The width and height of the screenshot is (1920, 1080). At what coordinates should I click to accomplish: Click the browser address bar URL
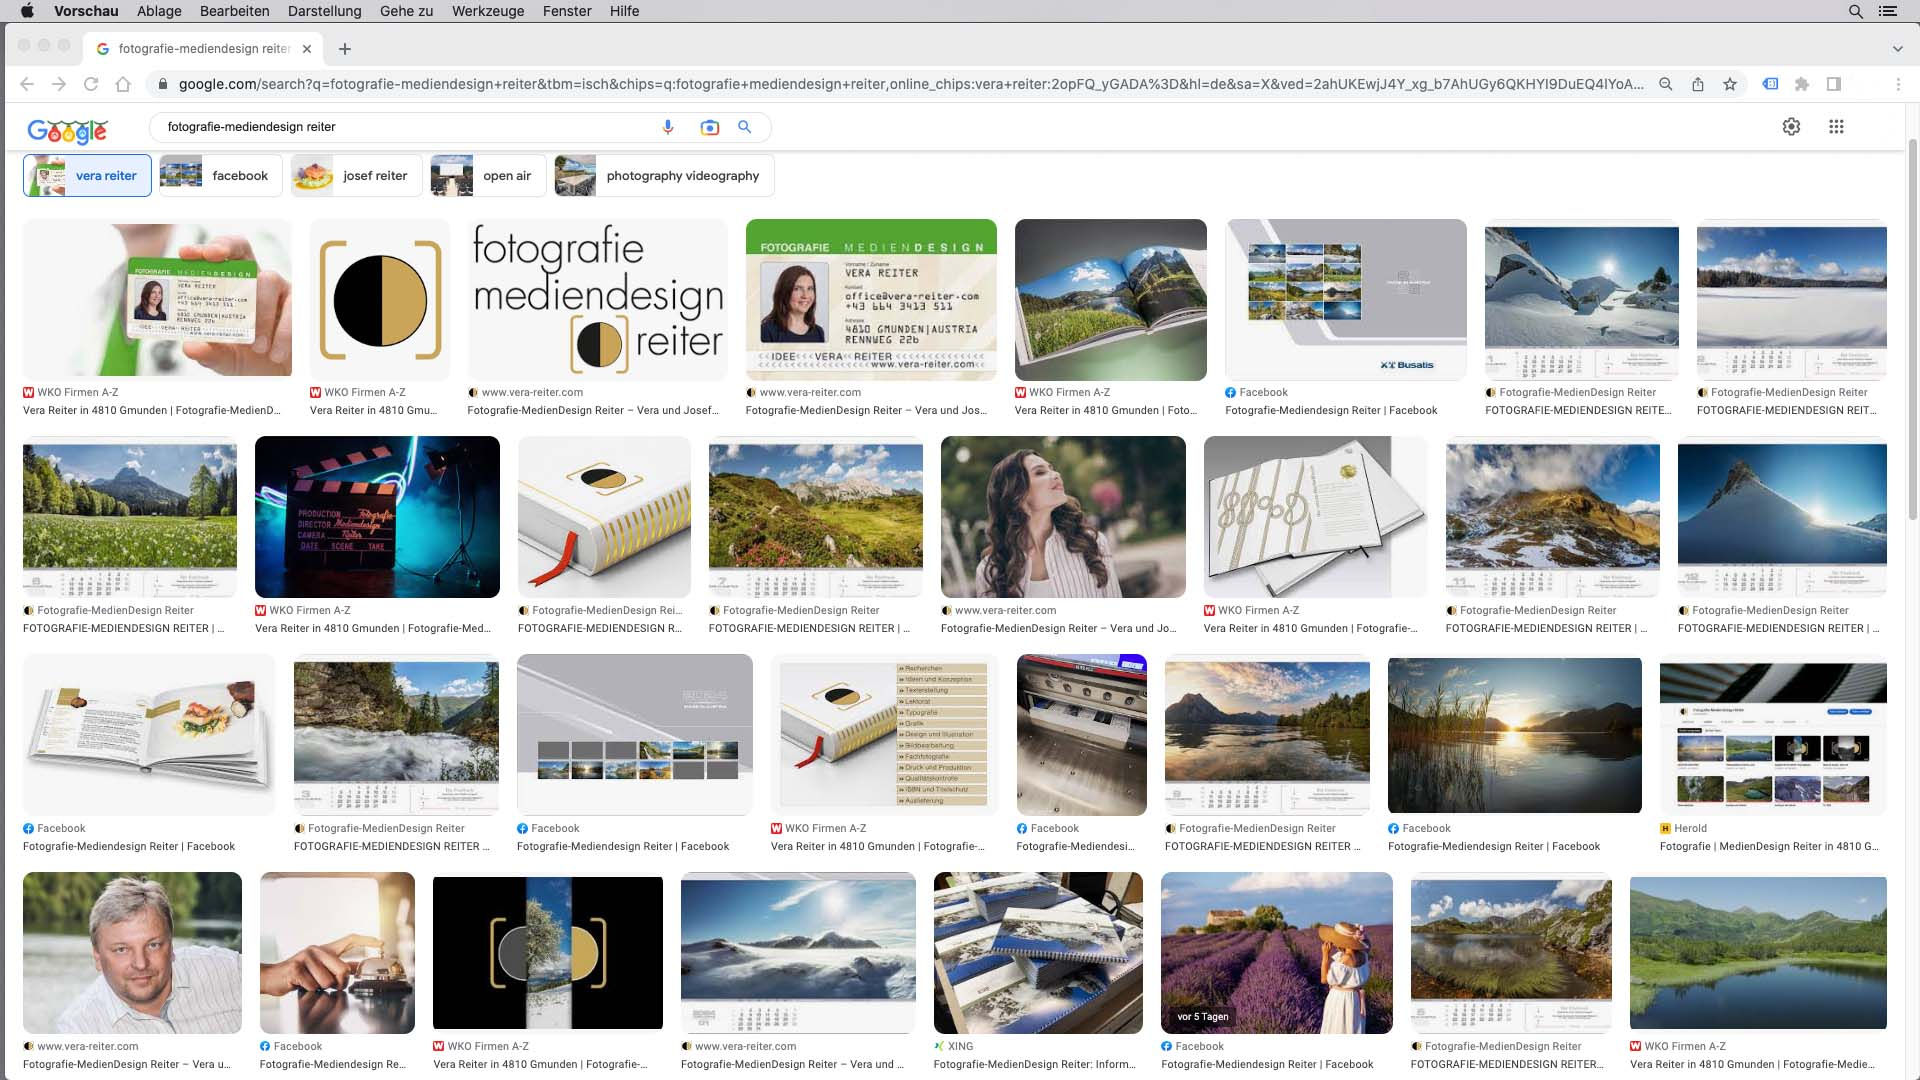click(910, 84)
